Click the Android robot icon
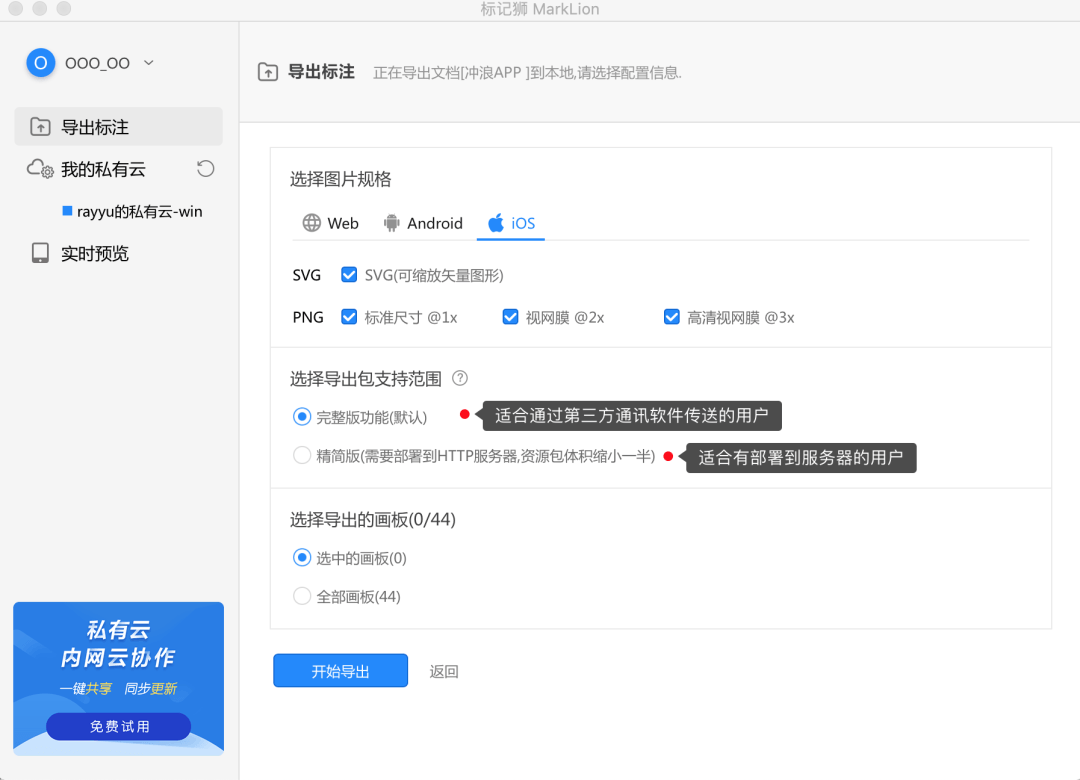This screenshot has height=780, width=1080. (391, 223)
